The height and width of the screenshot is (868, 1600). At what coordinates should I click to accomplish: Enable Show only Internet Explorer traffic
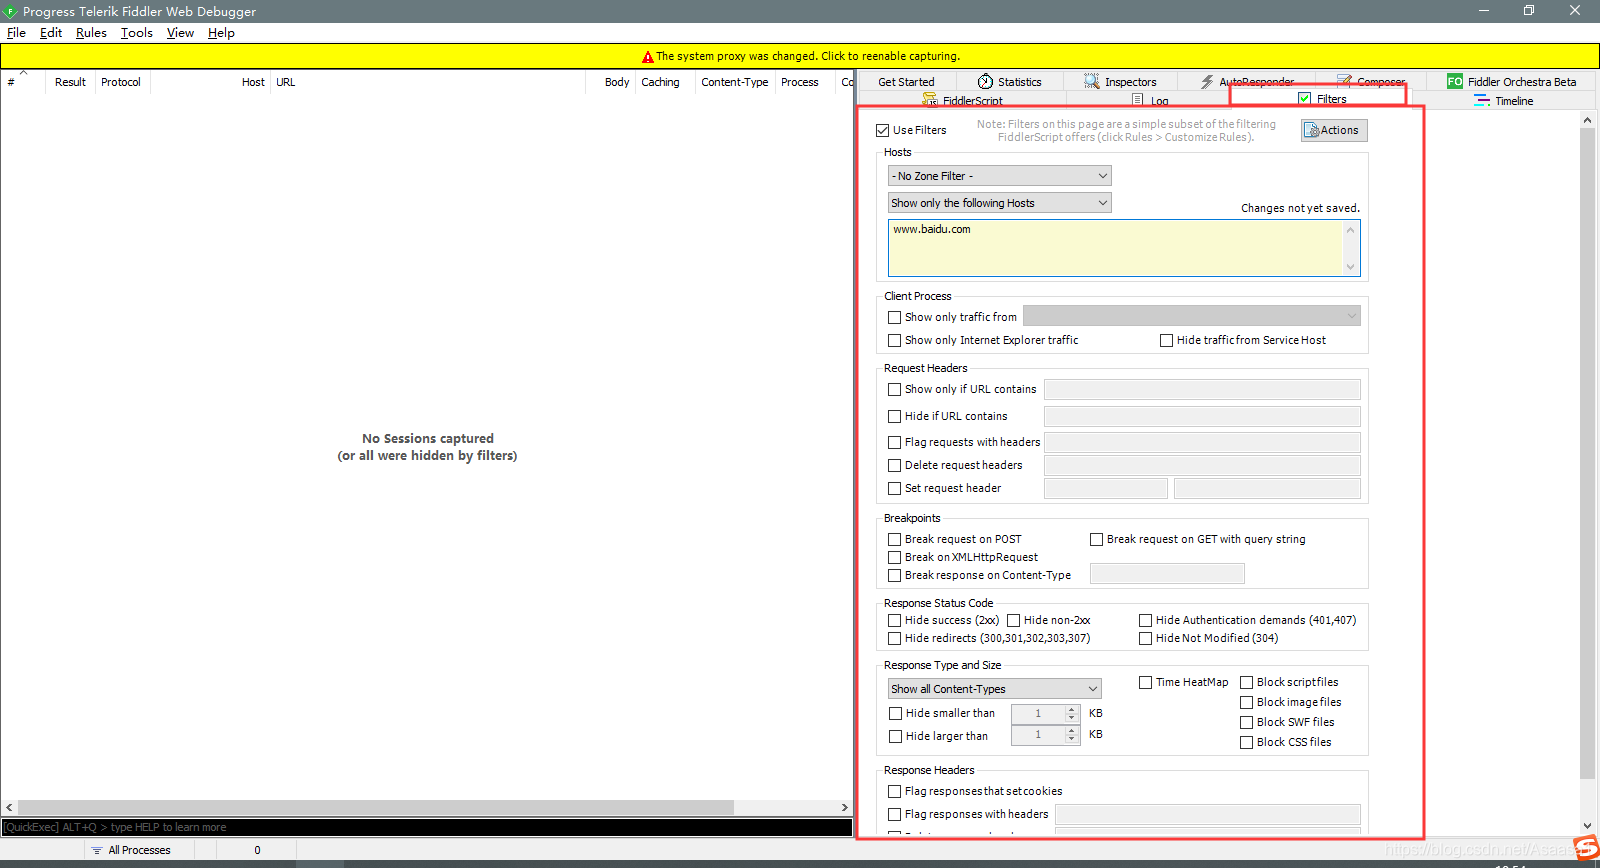894,340
